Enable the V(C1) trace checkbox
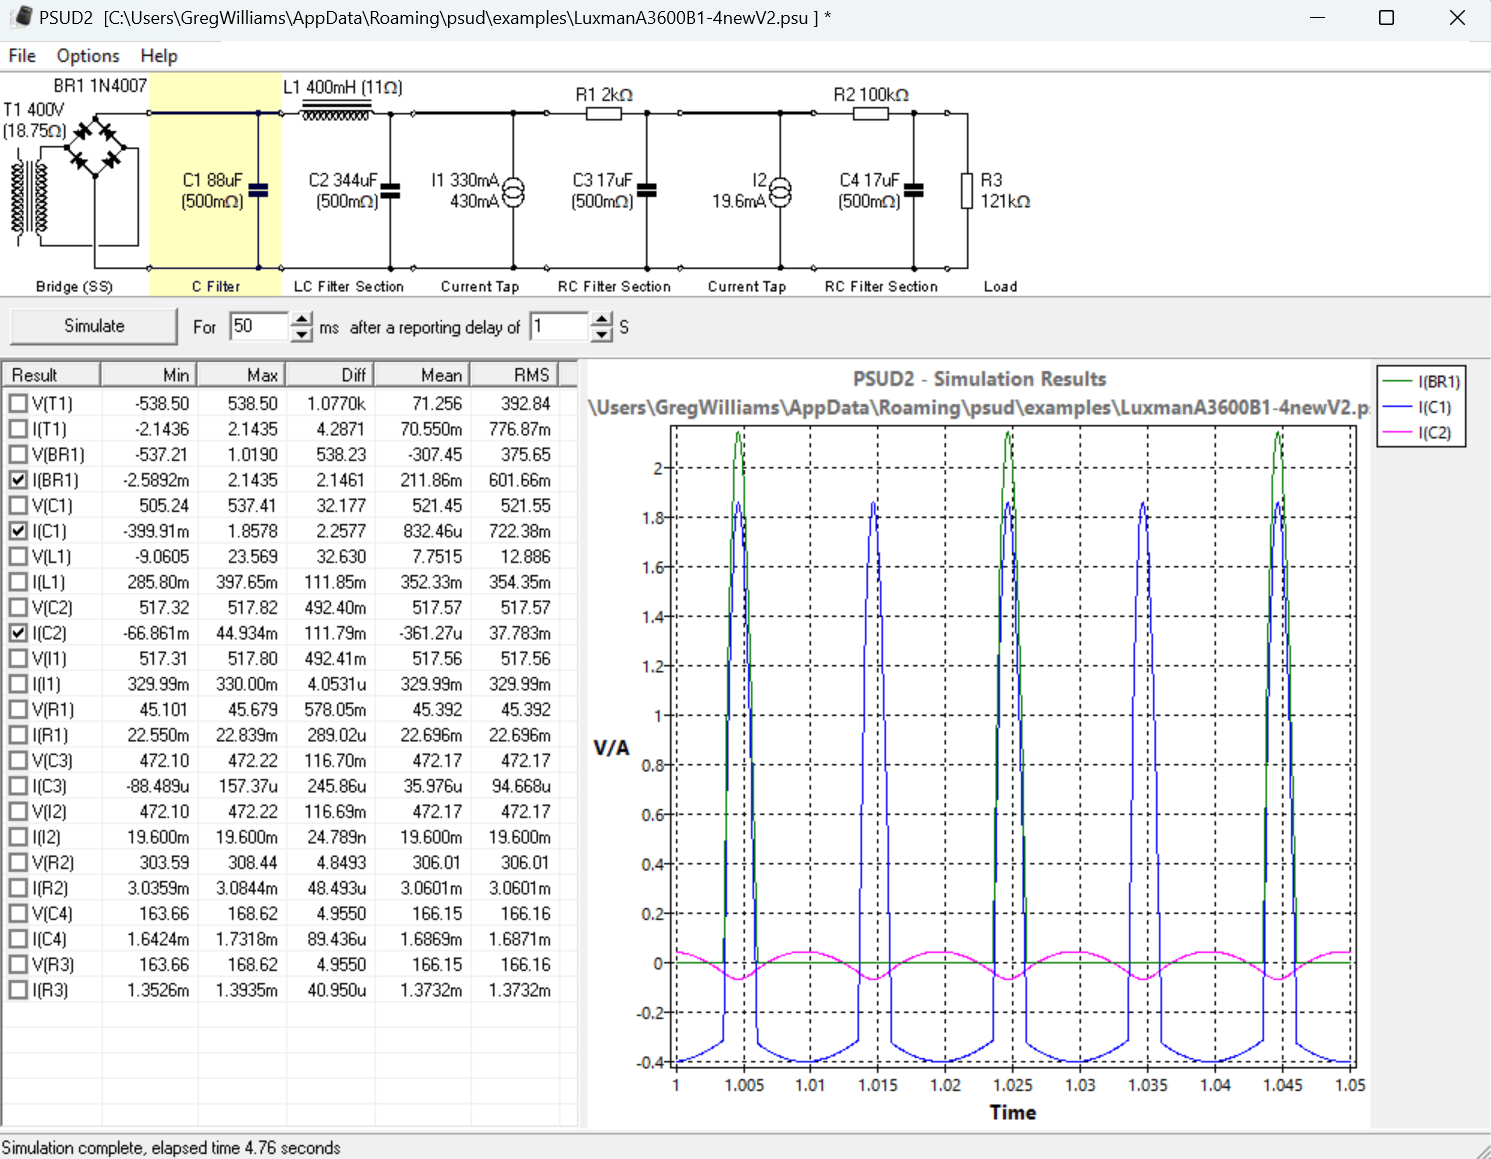This screenshot has height=1159, width=1491. 18,506
